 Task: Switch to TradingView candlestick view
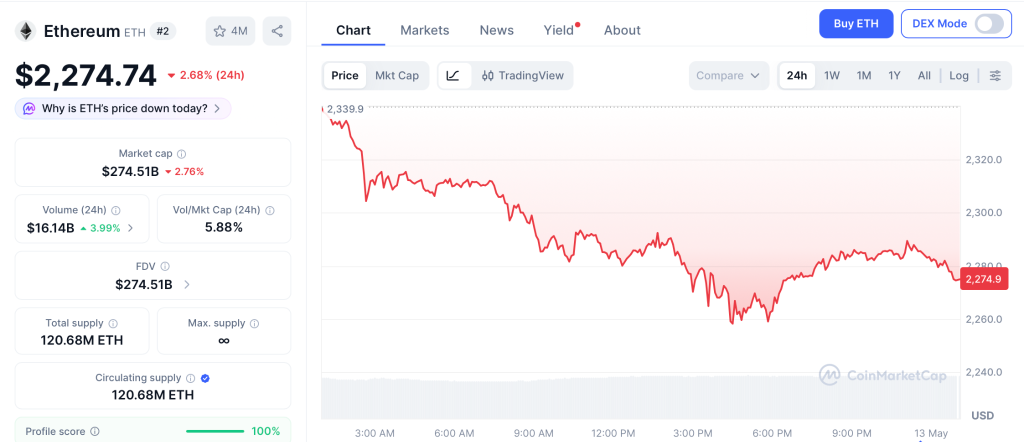click(x=522, y=76)
